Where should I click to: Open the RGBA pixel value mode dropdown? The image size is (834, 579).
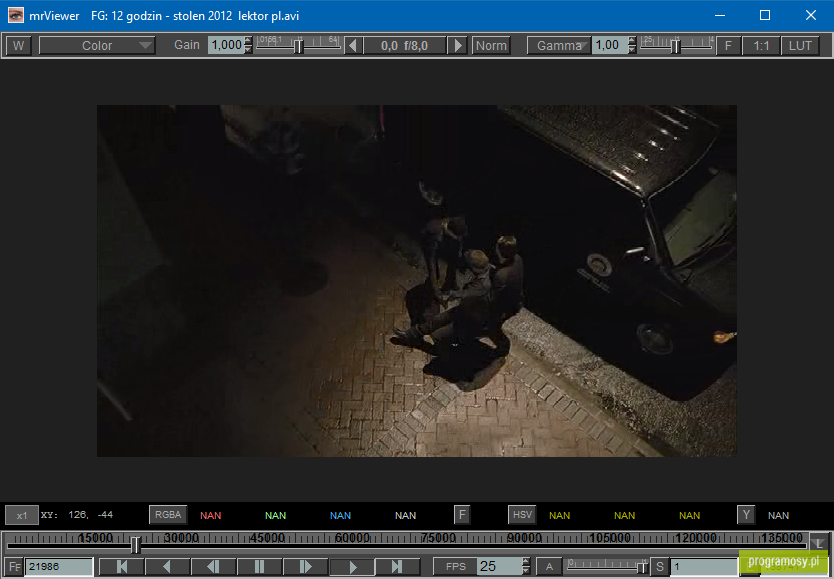168,515
